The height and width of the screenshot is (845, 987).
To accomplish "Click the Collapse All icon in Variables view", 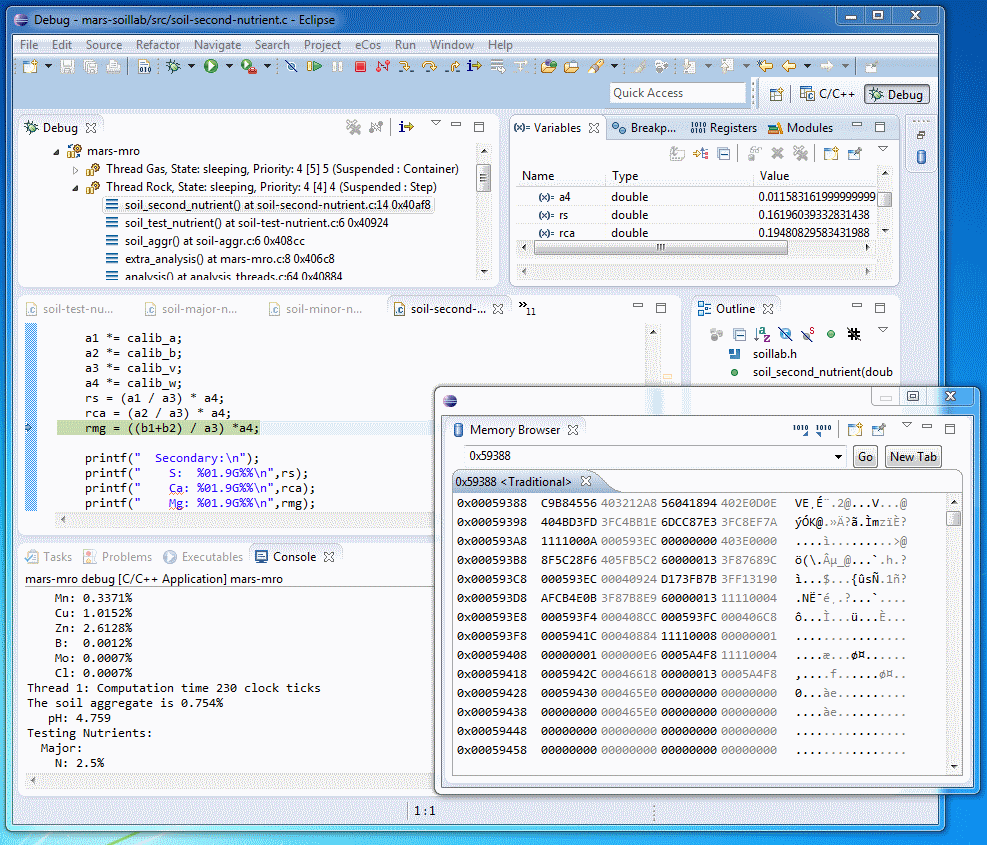I will pos(723,153).
